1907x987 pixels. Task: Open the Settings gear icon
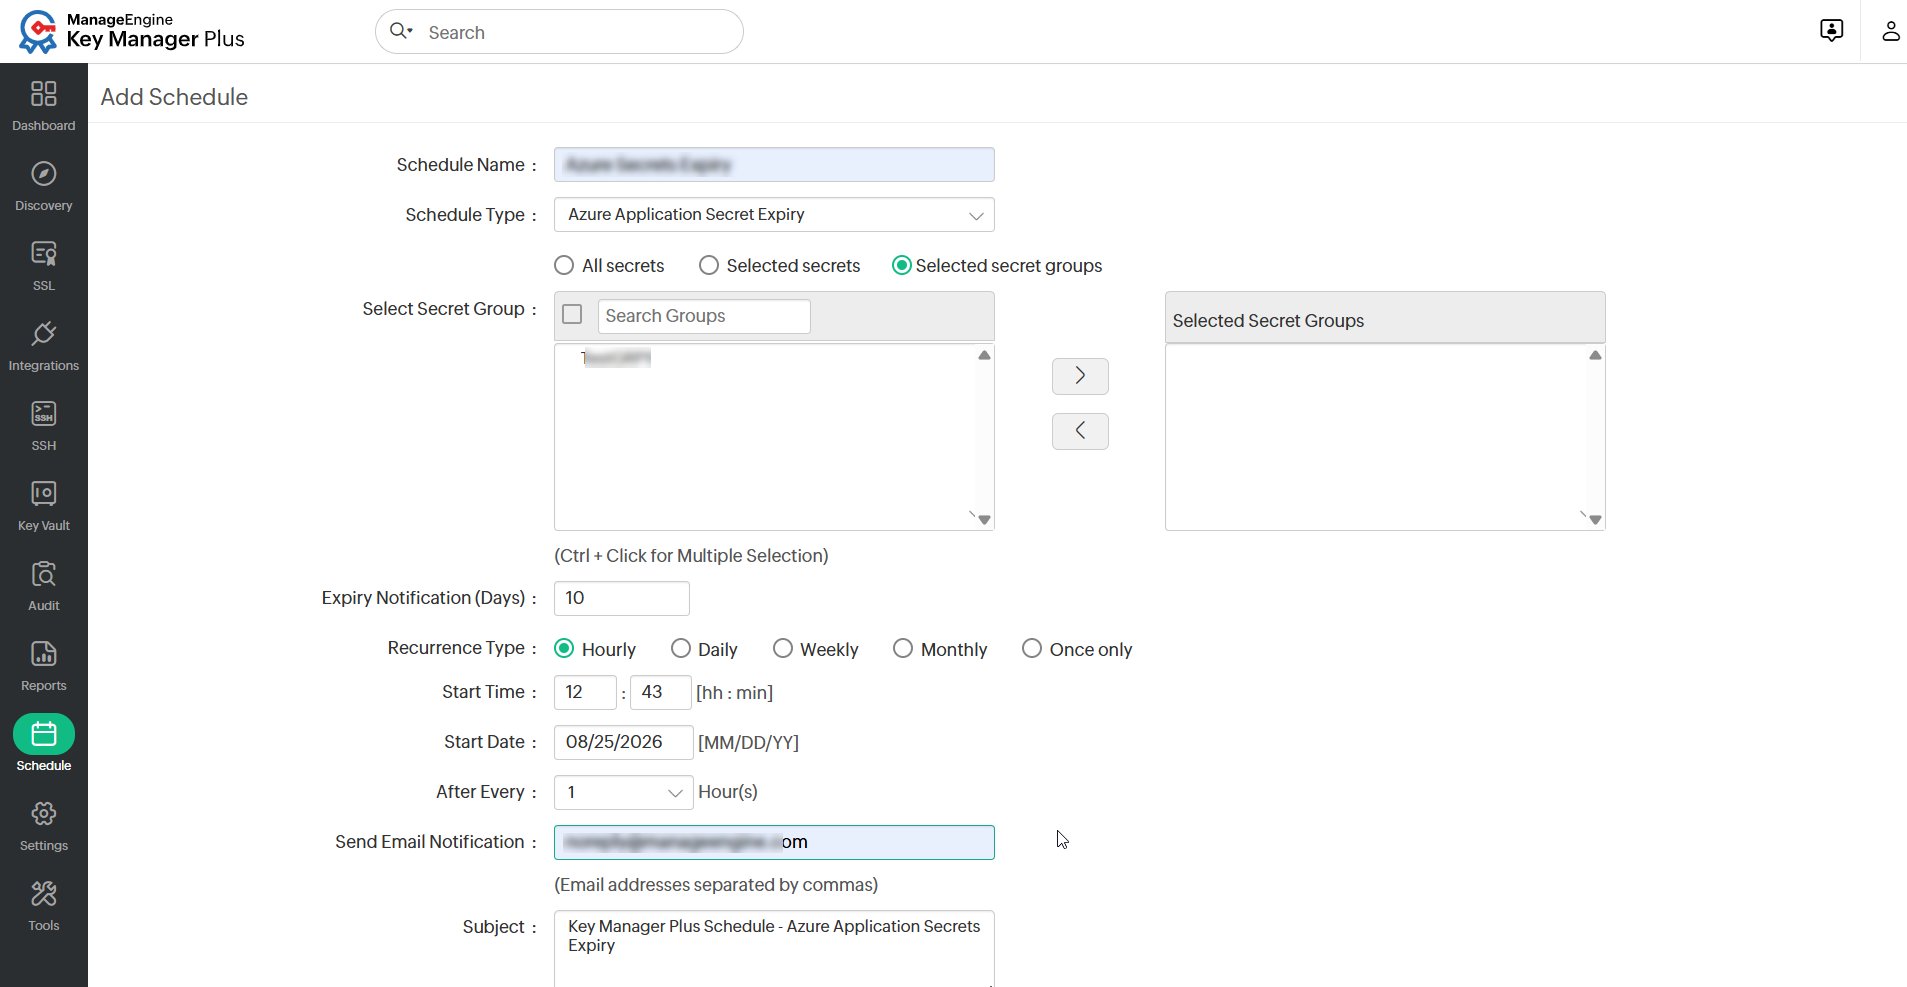point(44,814)
